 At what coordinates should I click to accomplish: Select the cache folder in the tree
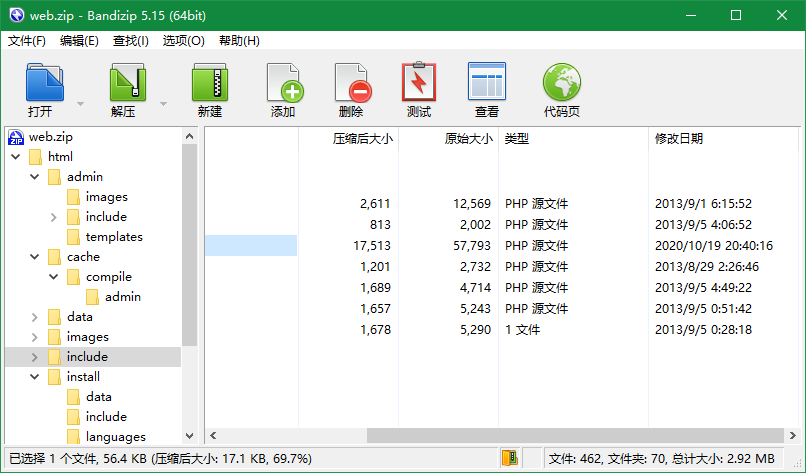[83, 257]
